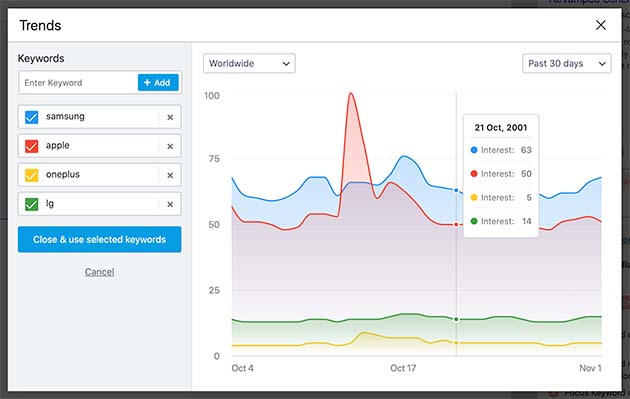Click Close & use selected keywords button
The height and width of the screenshot is (399, 630).
[x=99, y=239]
